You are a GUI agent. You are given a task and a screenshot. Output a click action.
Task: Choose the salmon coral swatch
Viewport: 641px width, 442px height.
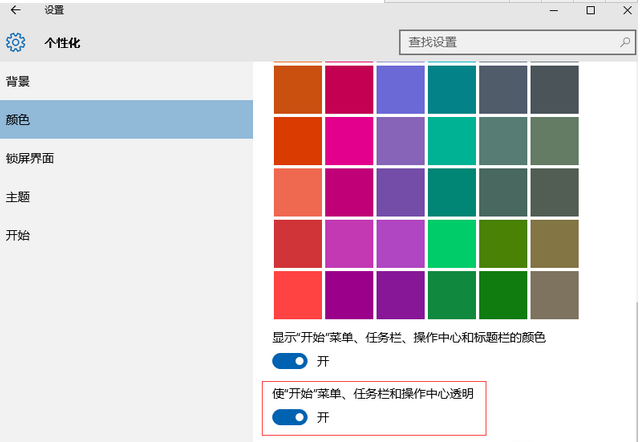(298, 192)
